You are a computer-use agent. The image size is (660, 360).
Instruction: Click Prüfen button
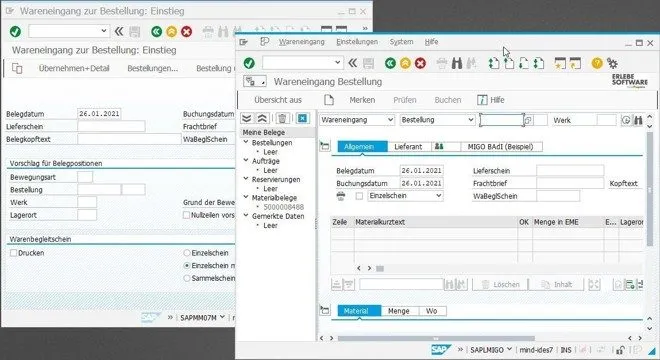coord(405,100)
